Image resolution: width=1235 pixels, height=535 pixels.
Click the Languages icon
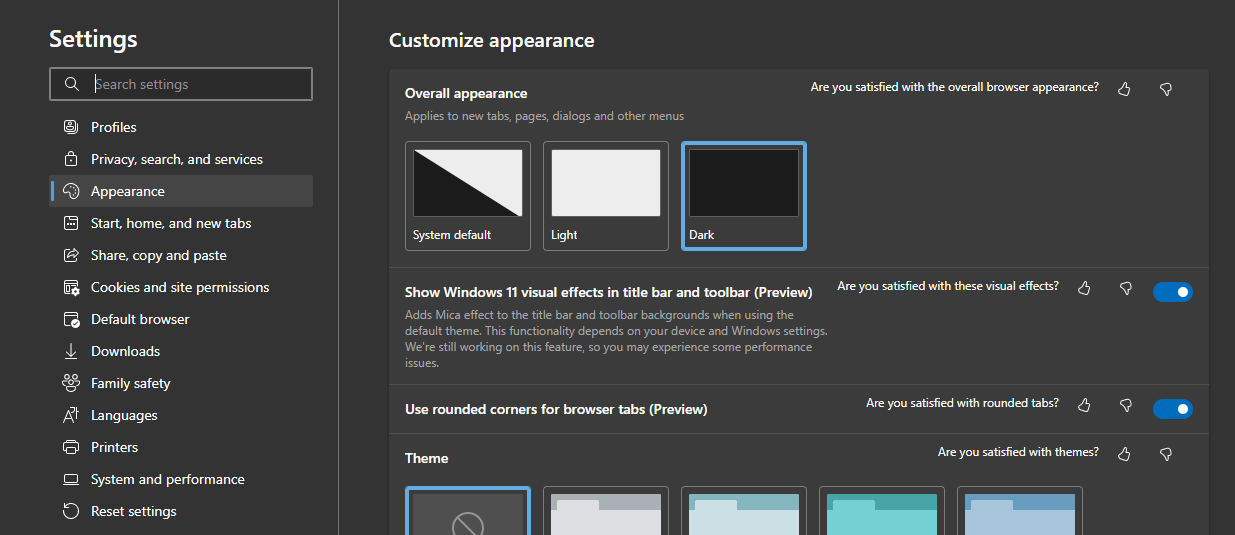[x=71, y=415]
